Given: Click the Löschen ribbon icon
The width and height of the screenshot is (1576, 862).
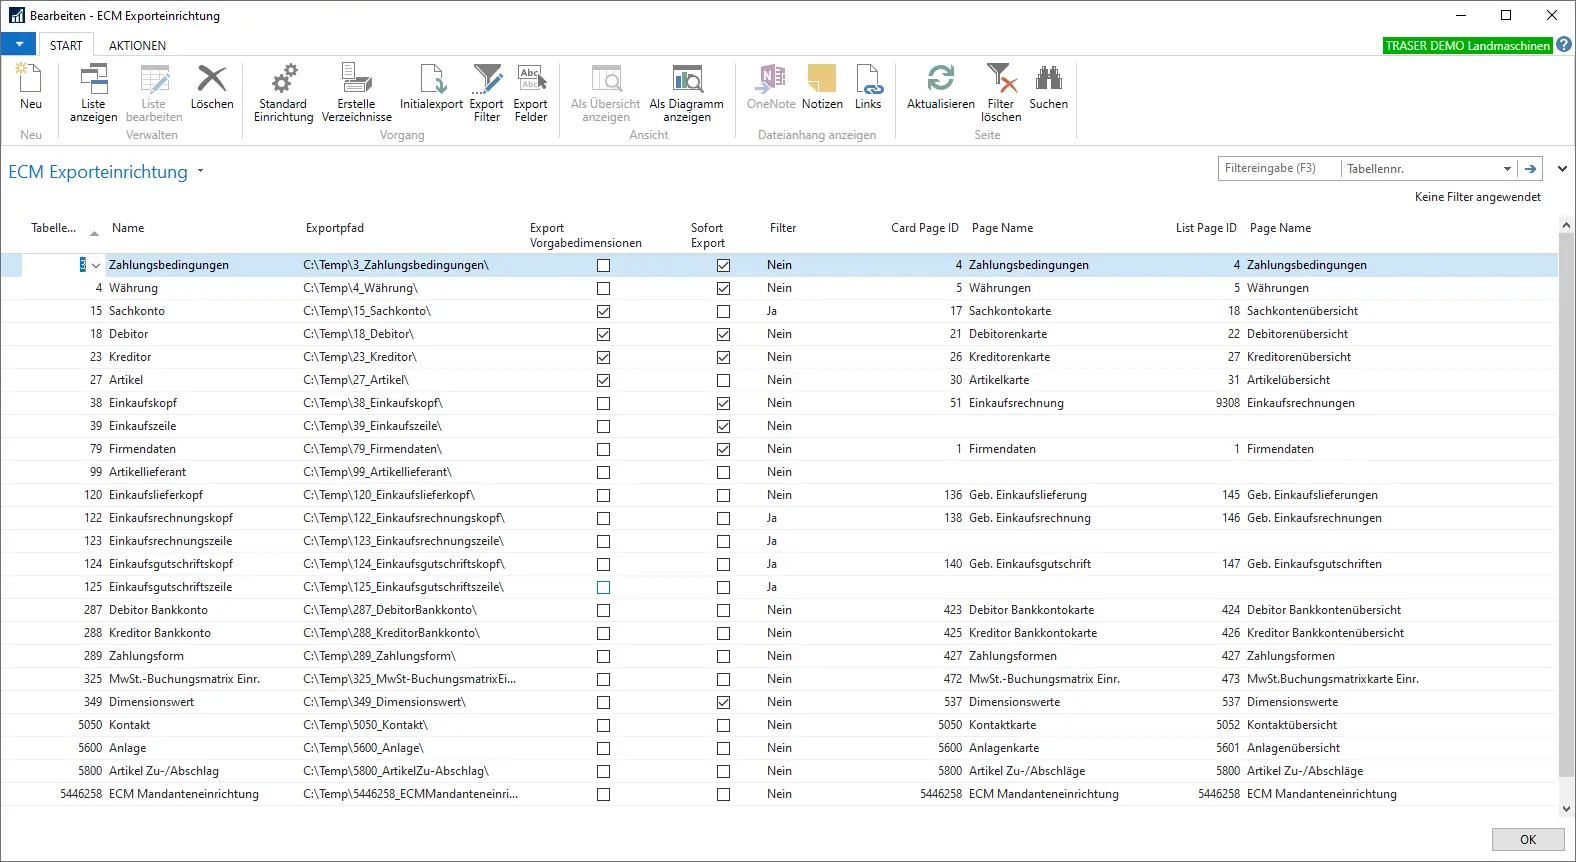Looking at the screenshot, I should pos(212,87).
